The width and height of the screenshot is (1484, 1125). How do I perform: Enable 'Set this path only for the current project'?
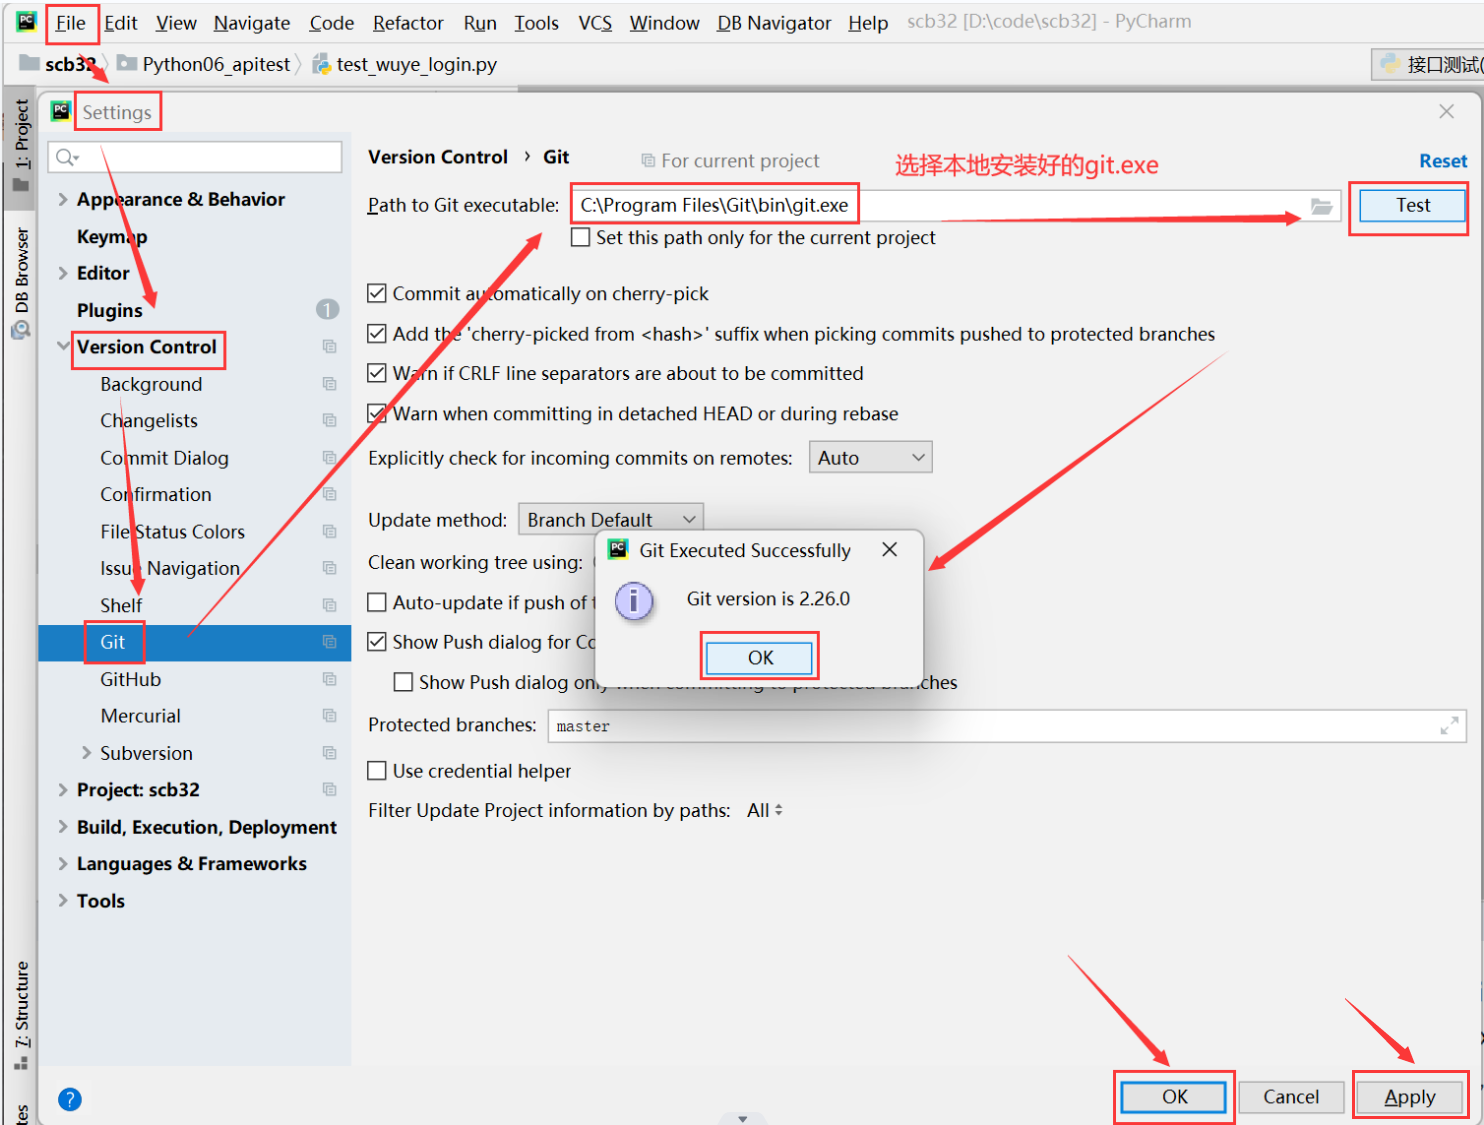(x=580, y=238)
